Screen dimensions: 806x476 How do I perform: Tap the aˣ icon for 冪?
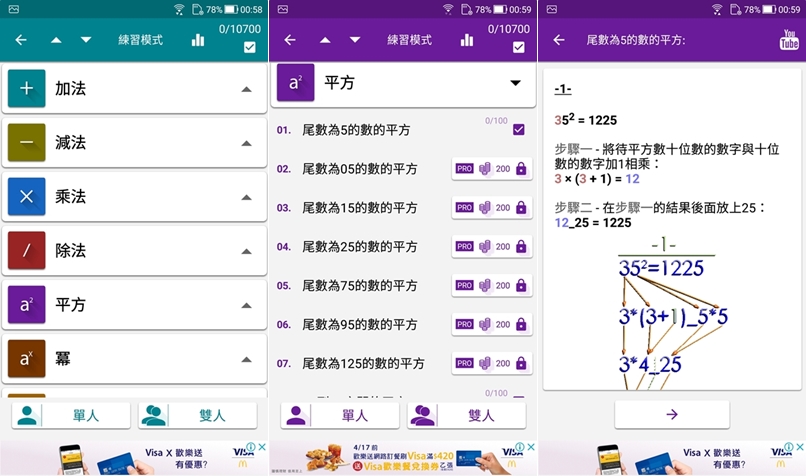point(27,358)
